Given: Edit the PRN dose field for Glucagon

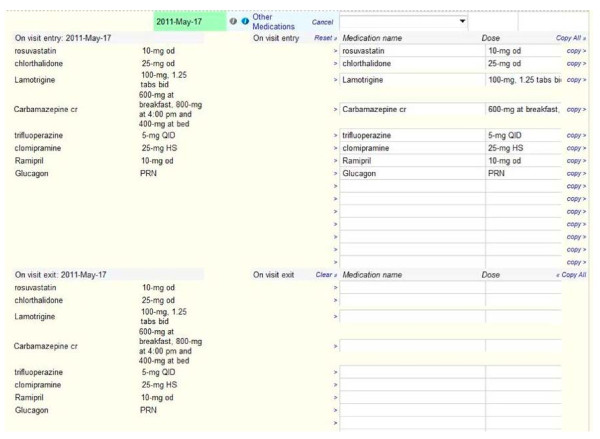Looking at the screenshot, I should [x=523, y=173].
